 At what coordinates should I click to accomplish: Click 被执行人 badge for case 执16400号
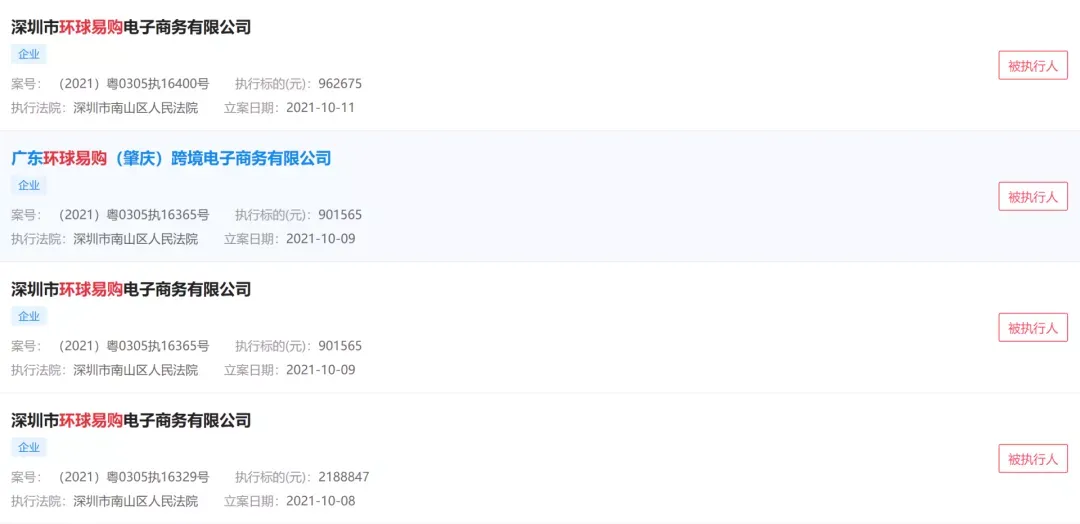(1032, 65)
